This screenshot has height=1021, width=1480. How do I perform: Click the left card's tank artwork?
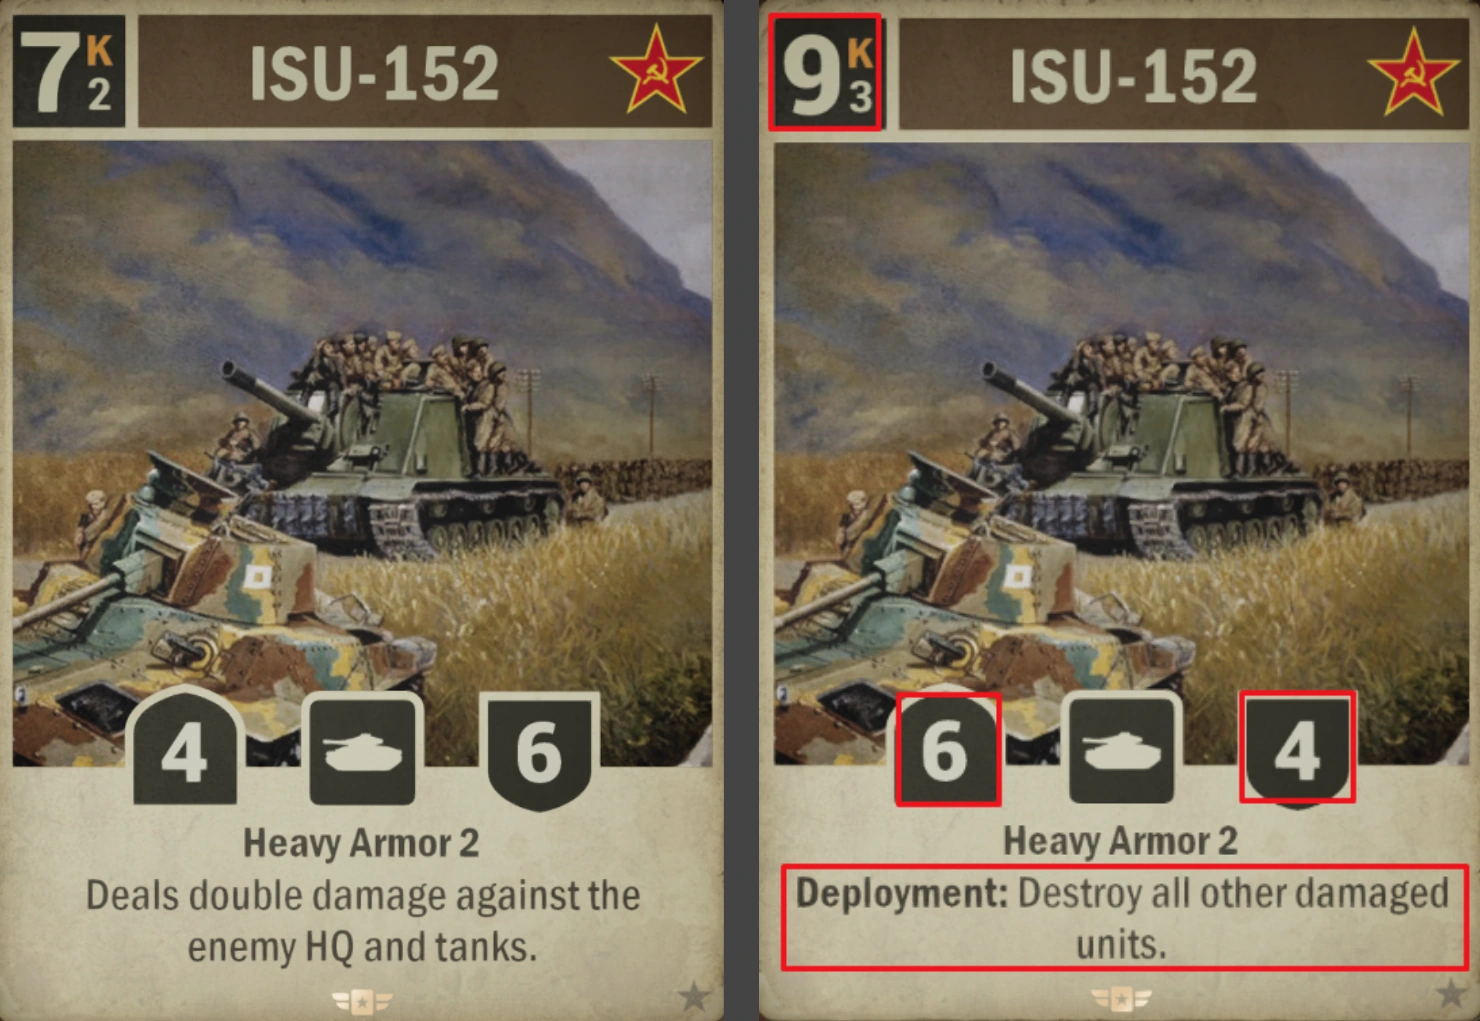(362, 452)
